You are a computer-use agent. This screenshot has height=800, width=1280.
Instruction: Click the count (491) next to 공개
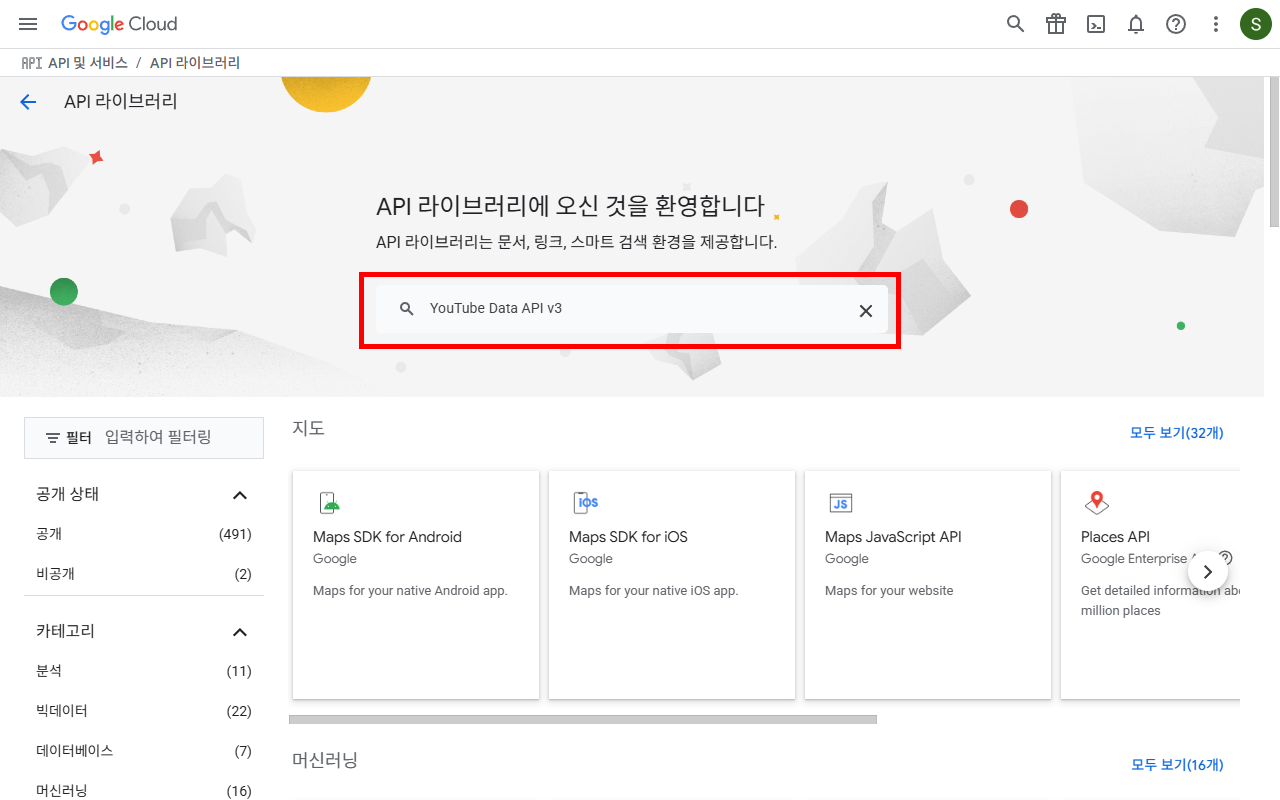point(235,534)
